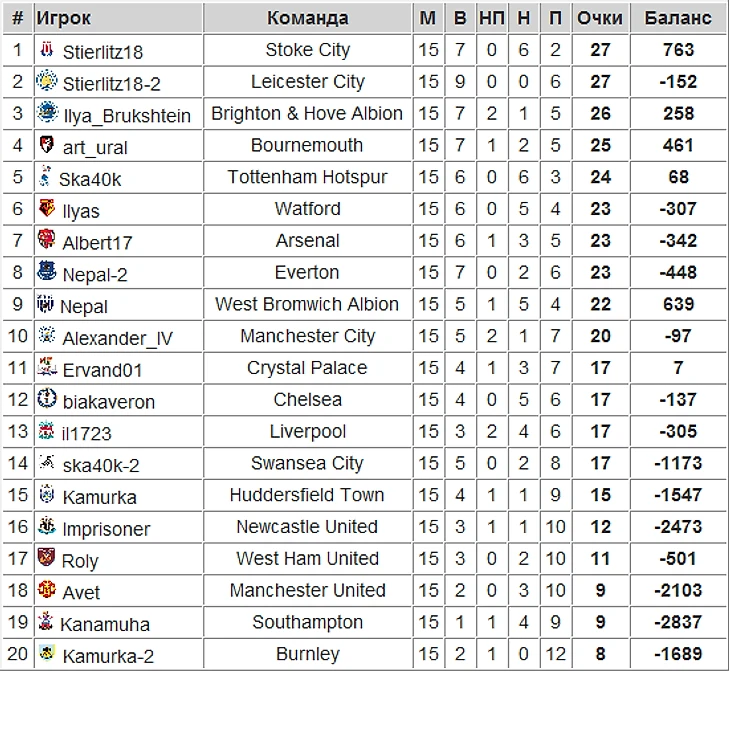
Task: Click the crest icon next to Roly
Action: (x=46, y=558)
